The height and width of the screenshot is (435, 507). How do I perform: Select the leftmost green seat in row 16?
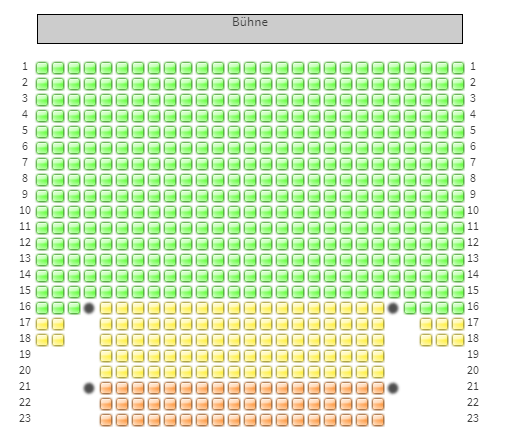pos(42,308)
